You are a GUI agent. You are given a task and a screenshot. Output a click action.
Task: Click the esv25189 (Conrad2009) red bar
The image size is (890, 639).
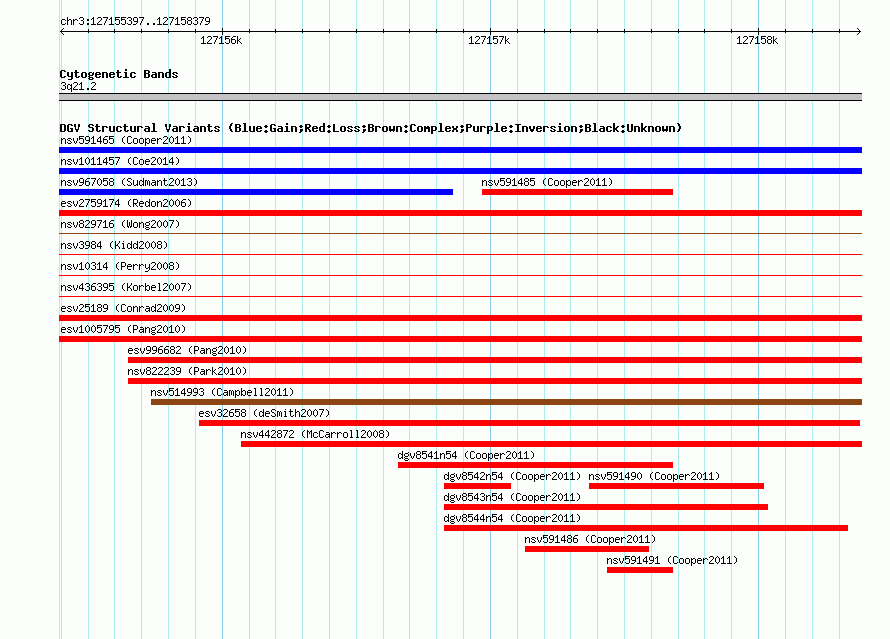pos(460,318)
